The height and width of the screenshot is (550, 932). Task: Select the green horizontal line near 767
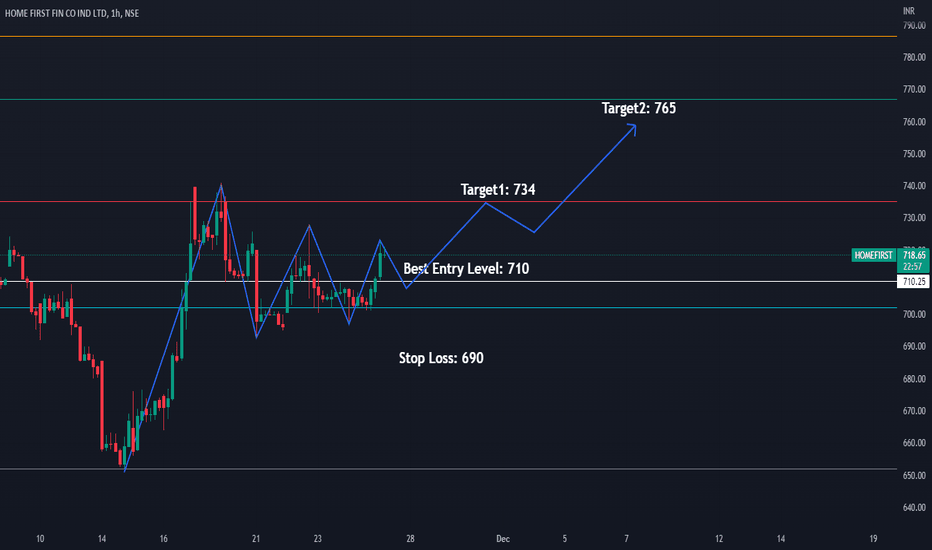point(448,100)
